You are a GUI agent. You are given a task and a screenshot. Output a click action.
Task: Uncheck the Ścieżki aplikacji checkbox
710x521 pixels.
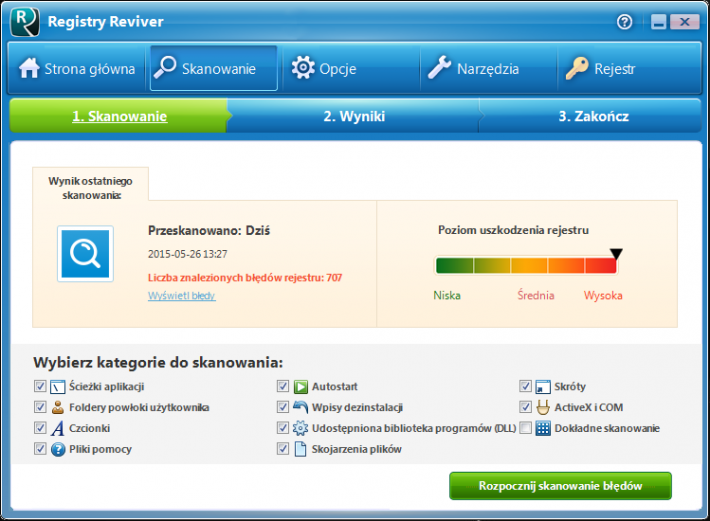tap(40, 386)
